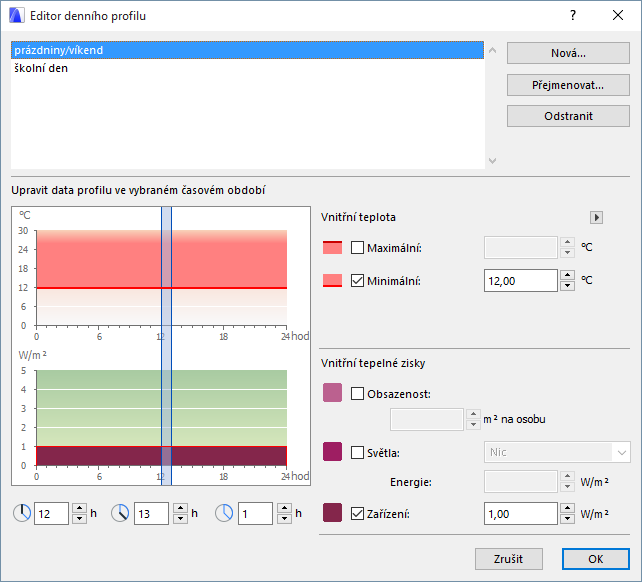Click the start time clock icon
The width and height of the screenshot is (642, 582).
(x=22, y=513)
